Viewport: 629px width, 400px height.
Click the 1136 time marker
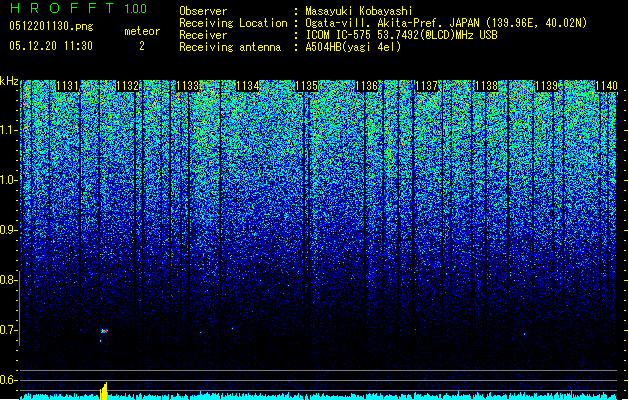tap(367, 86)
